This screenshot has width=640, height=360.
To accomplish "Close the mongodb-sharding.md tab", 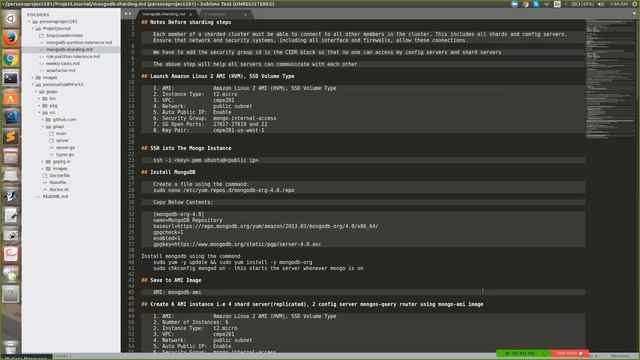I will click(x=191, y=14).
